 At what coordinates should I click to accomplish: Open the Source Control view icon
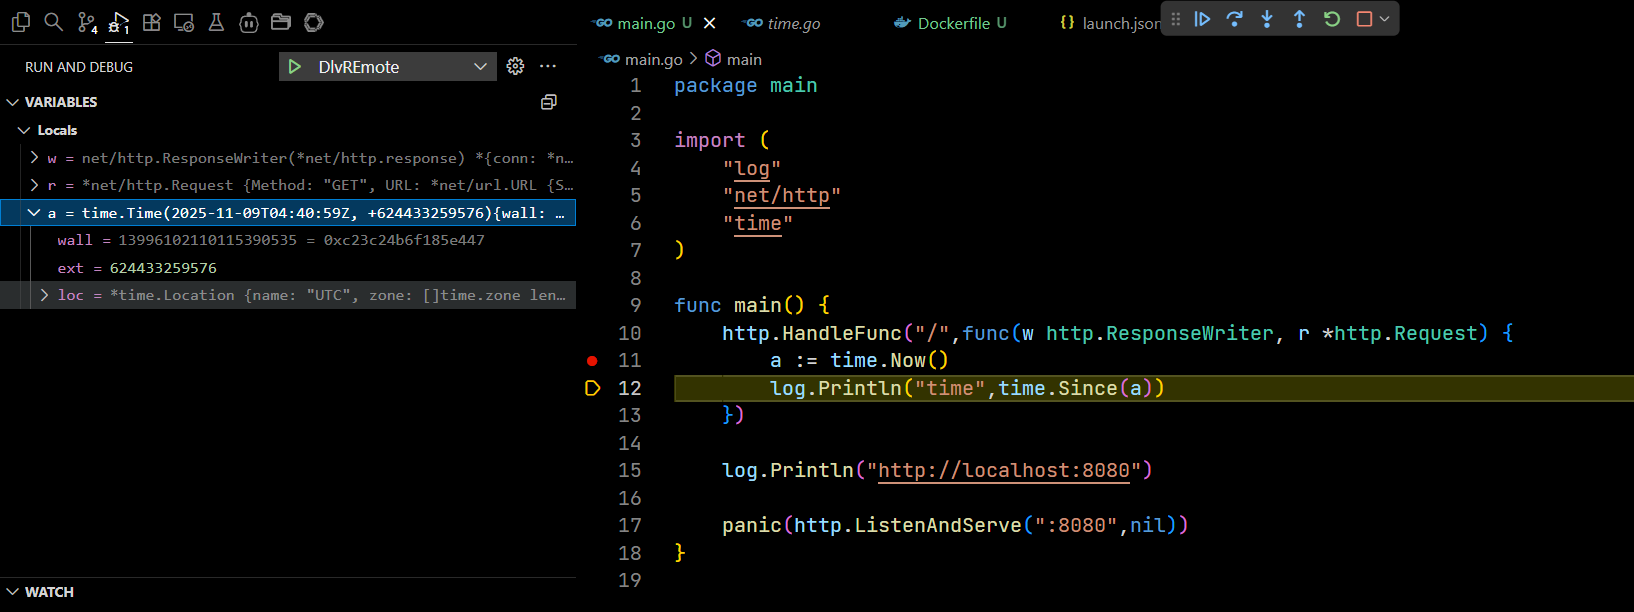87,22
